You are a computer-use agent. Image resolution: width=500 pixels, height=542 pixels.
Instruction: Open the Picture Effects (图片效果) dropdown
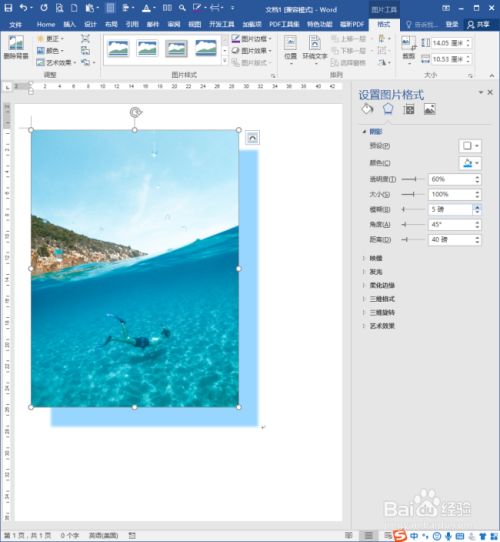[251, 51]
